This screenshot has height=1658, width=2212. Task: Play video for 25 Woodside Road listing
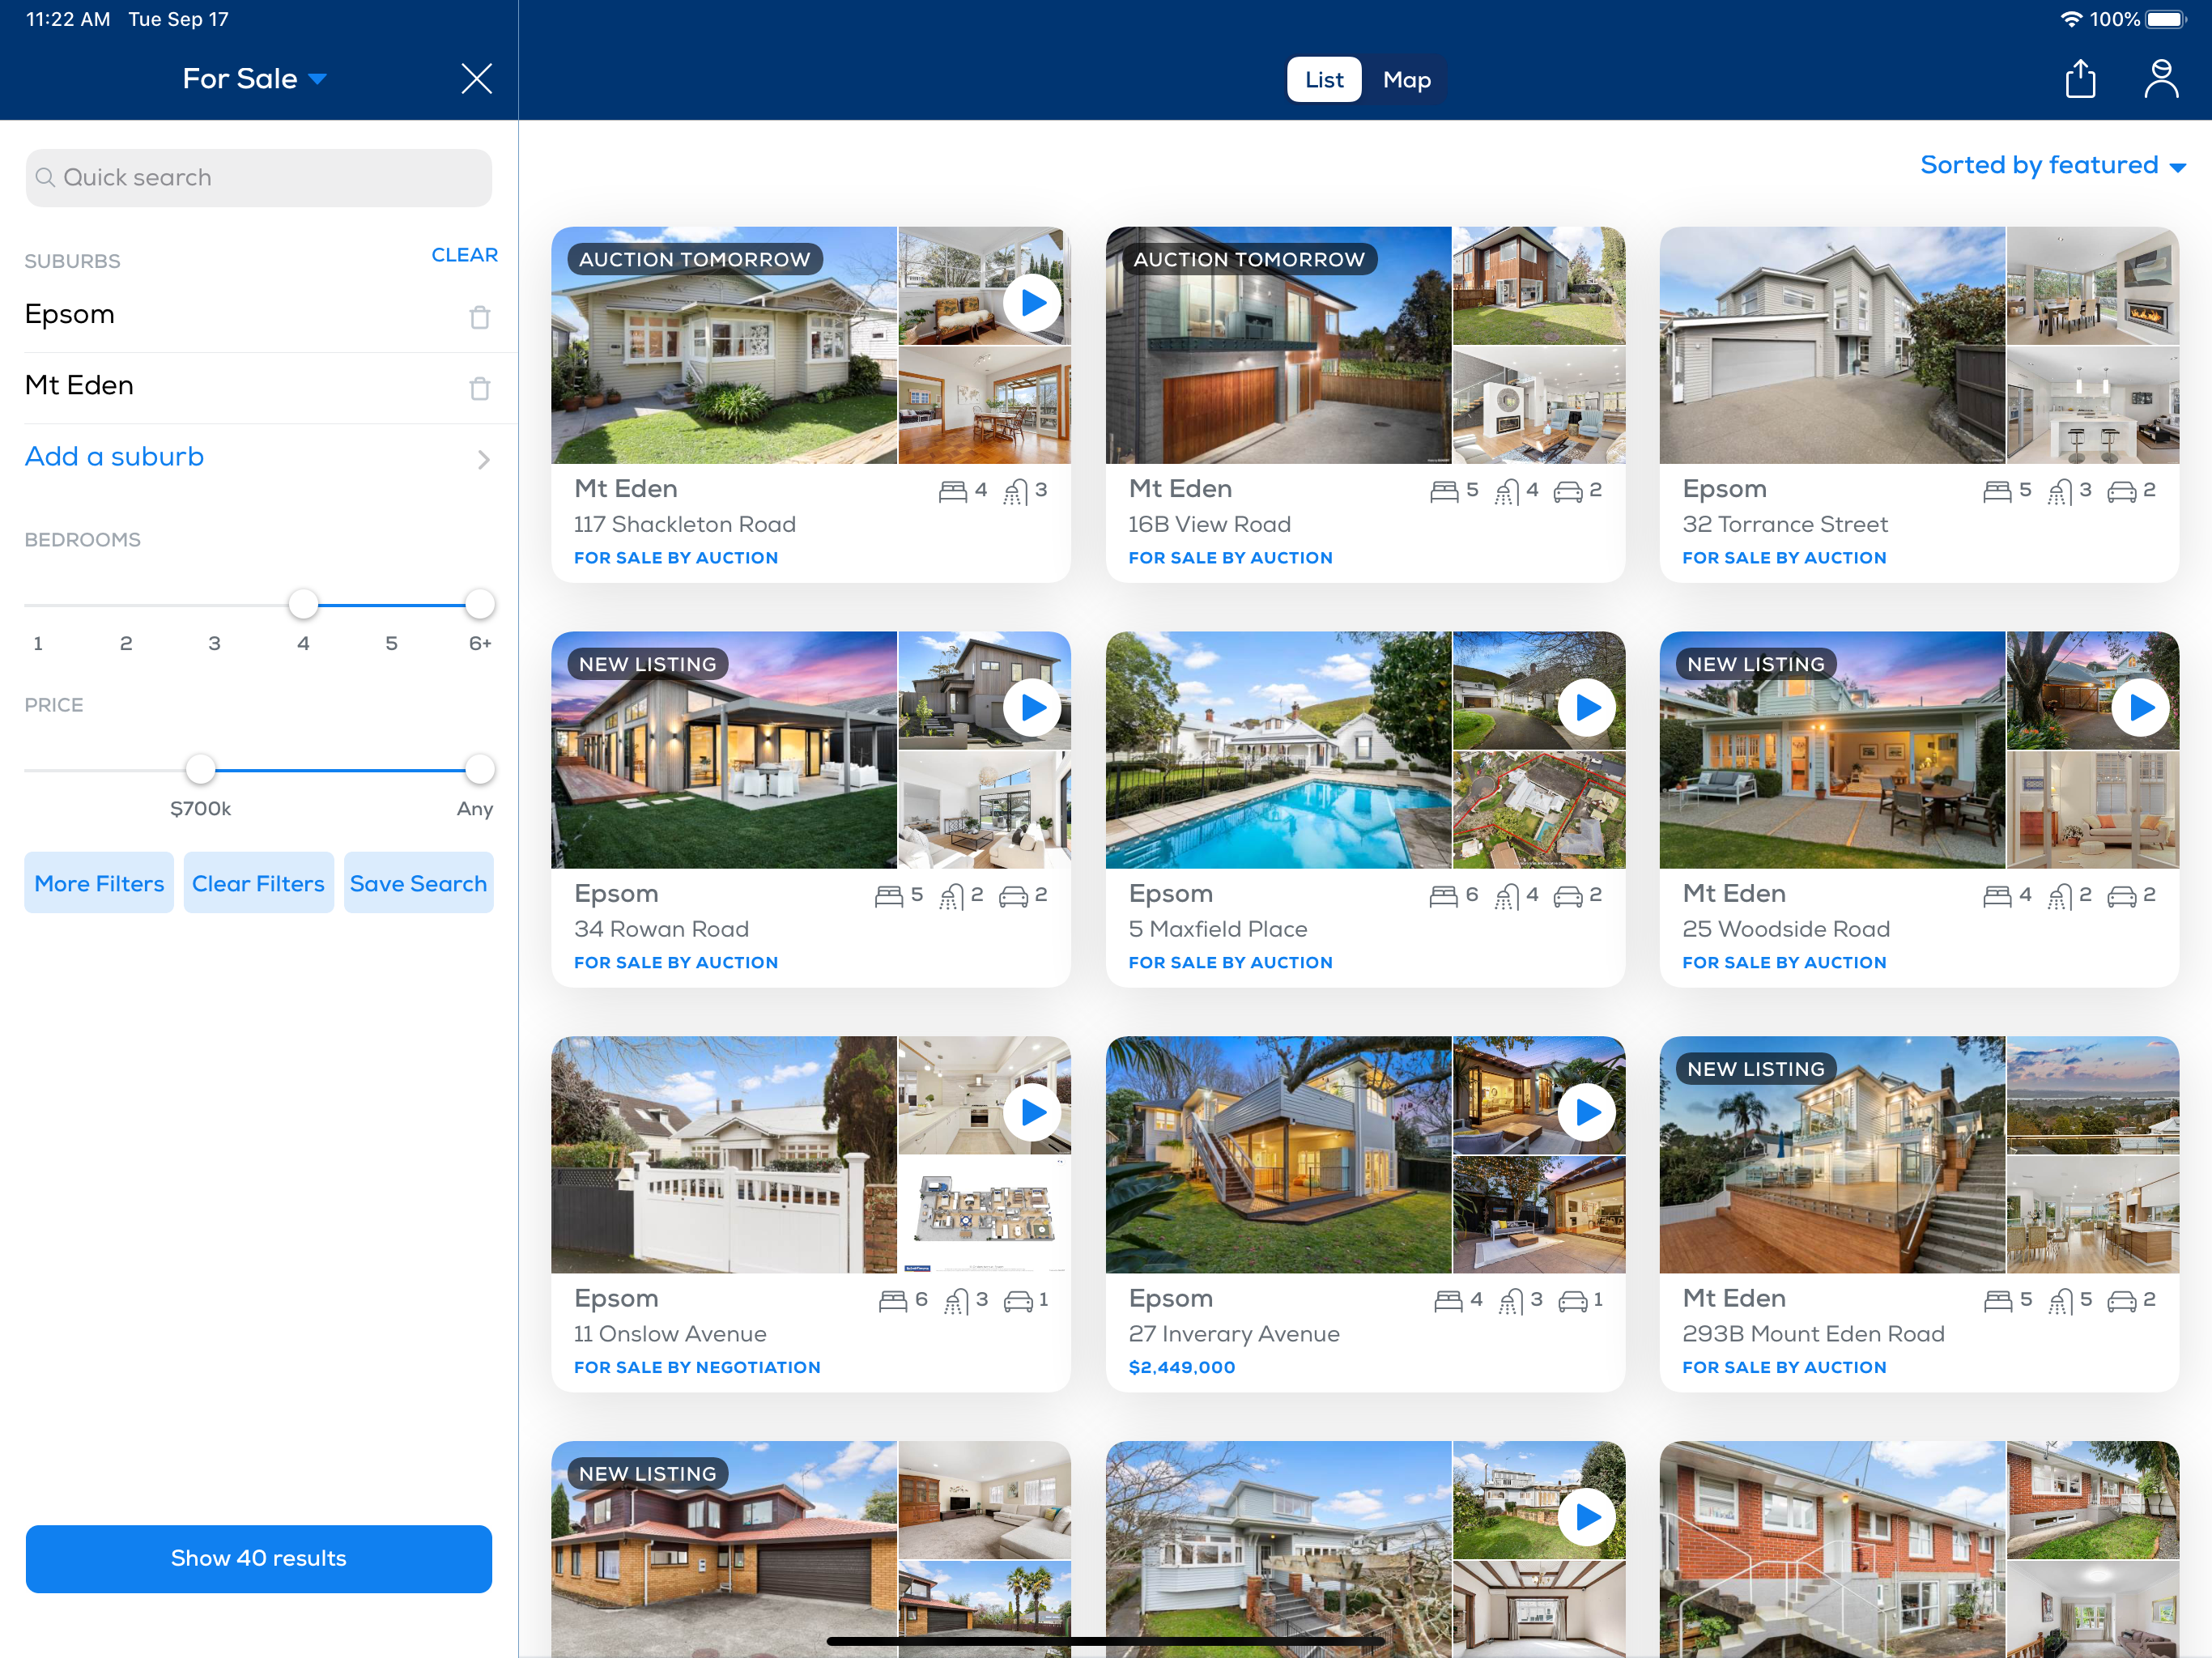(2141, 708)
